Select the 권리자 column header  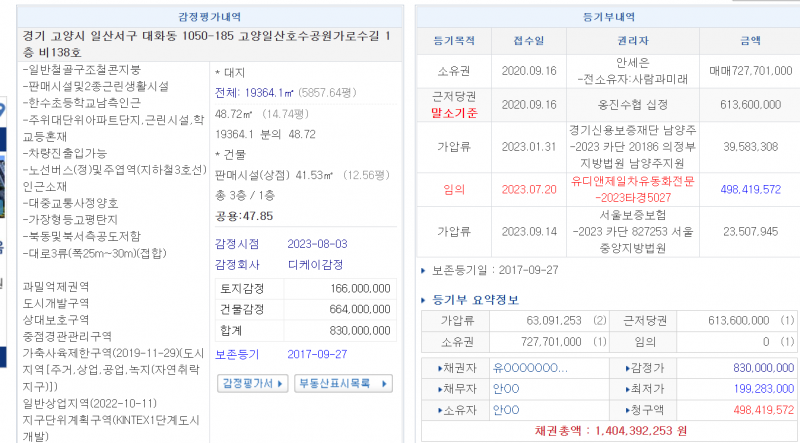633,41
